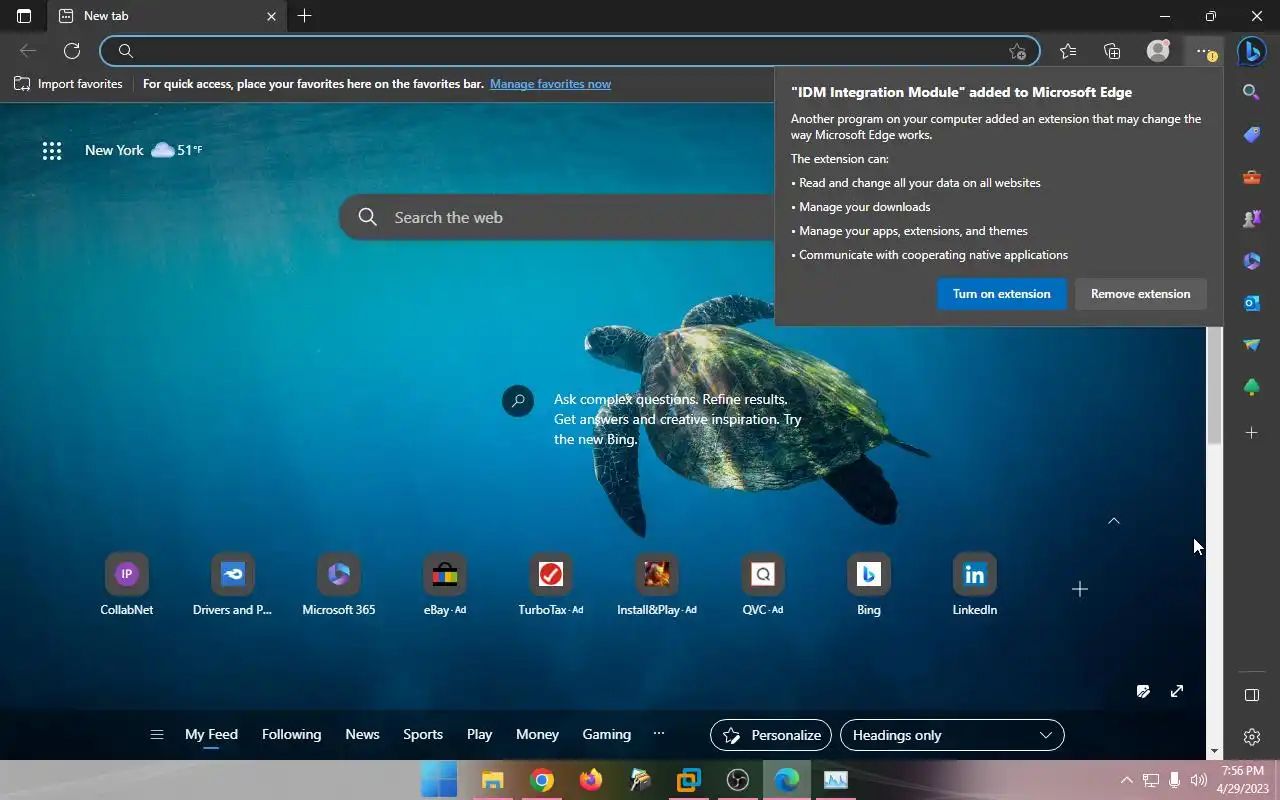This screenshot has height=800, width=1280.
Task: Switch to the News tab
Action: (362, 734)
